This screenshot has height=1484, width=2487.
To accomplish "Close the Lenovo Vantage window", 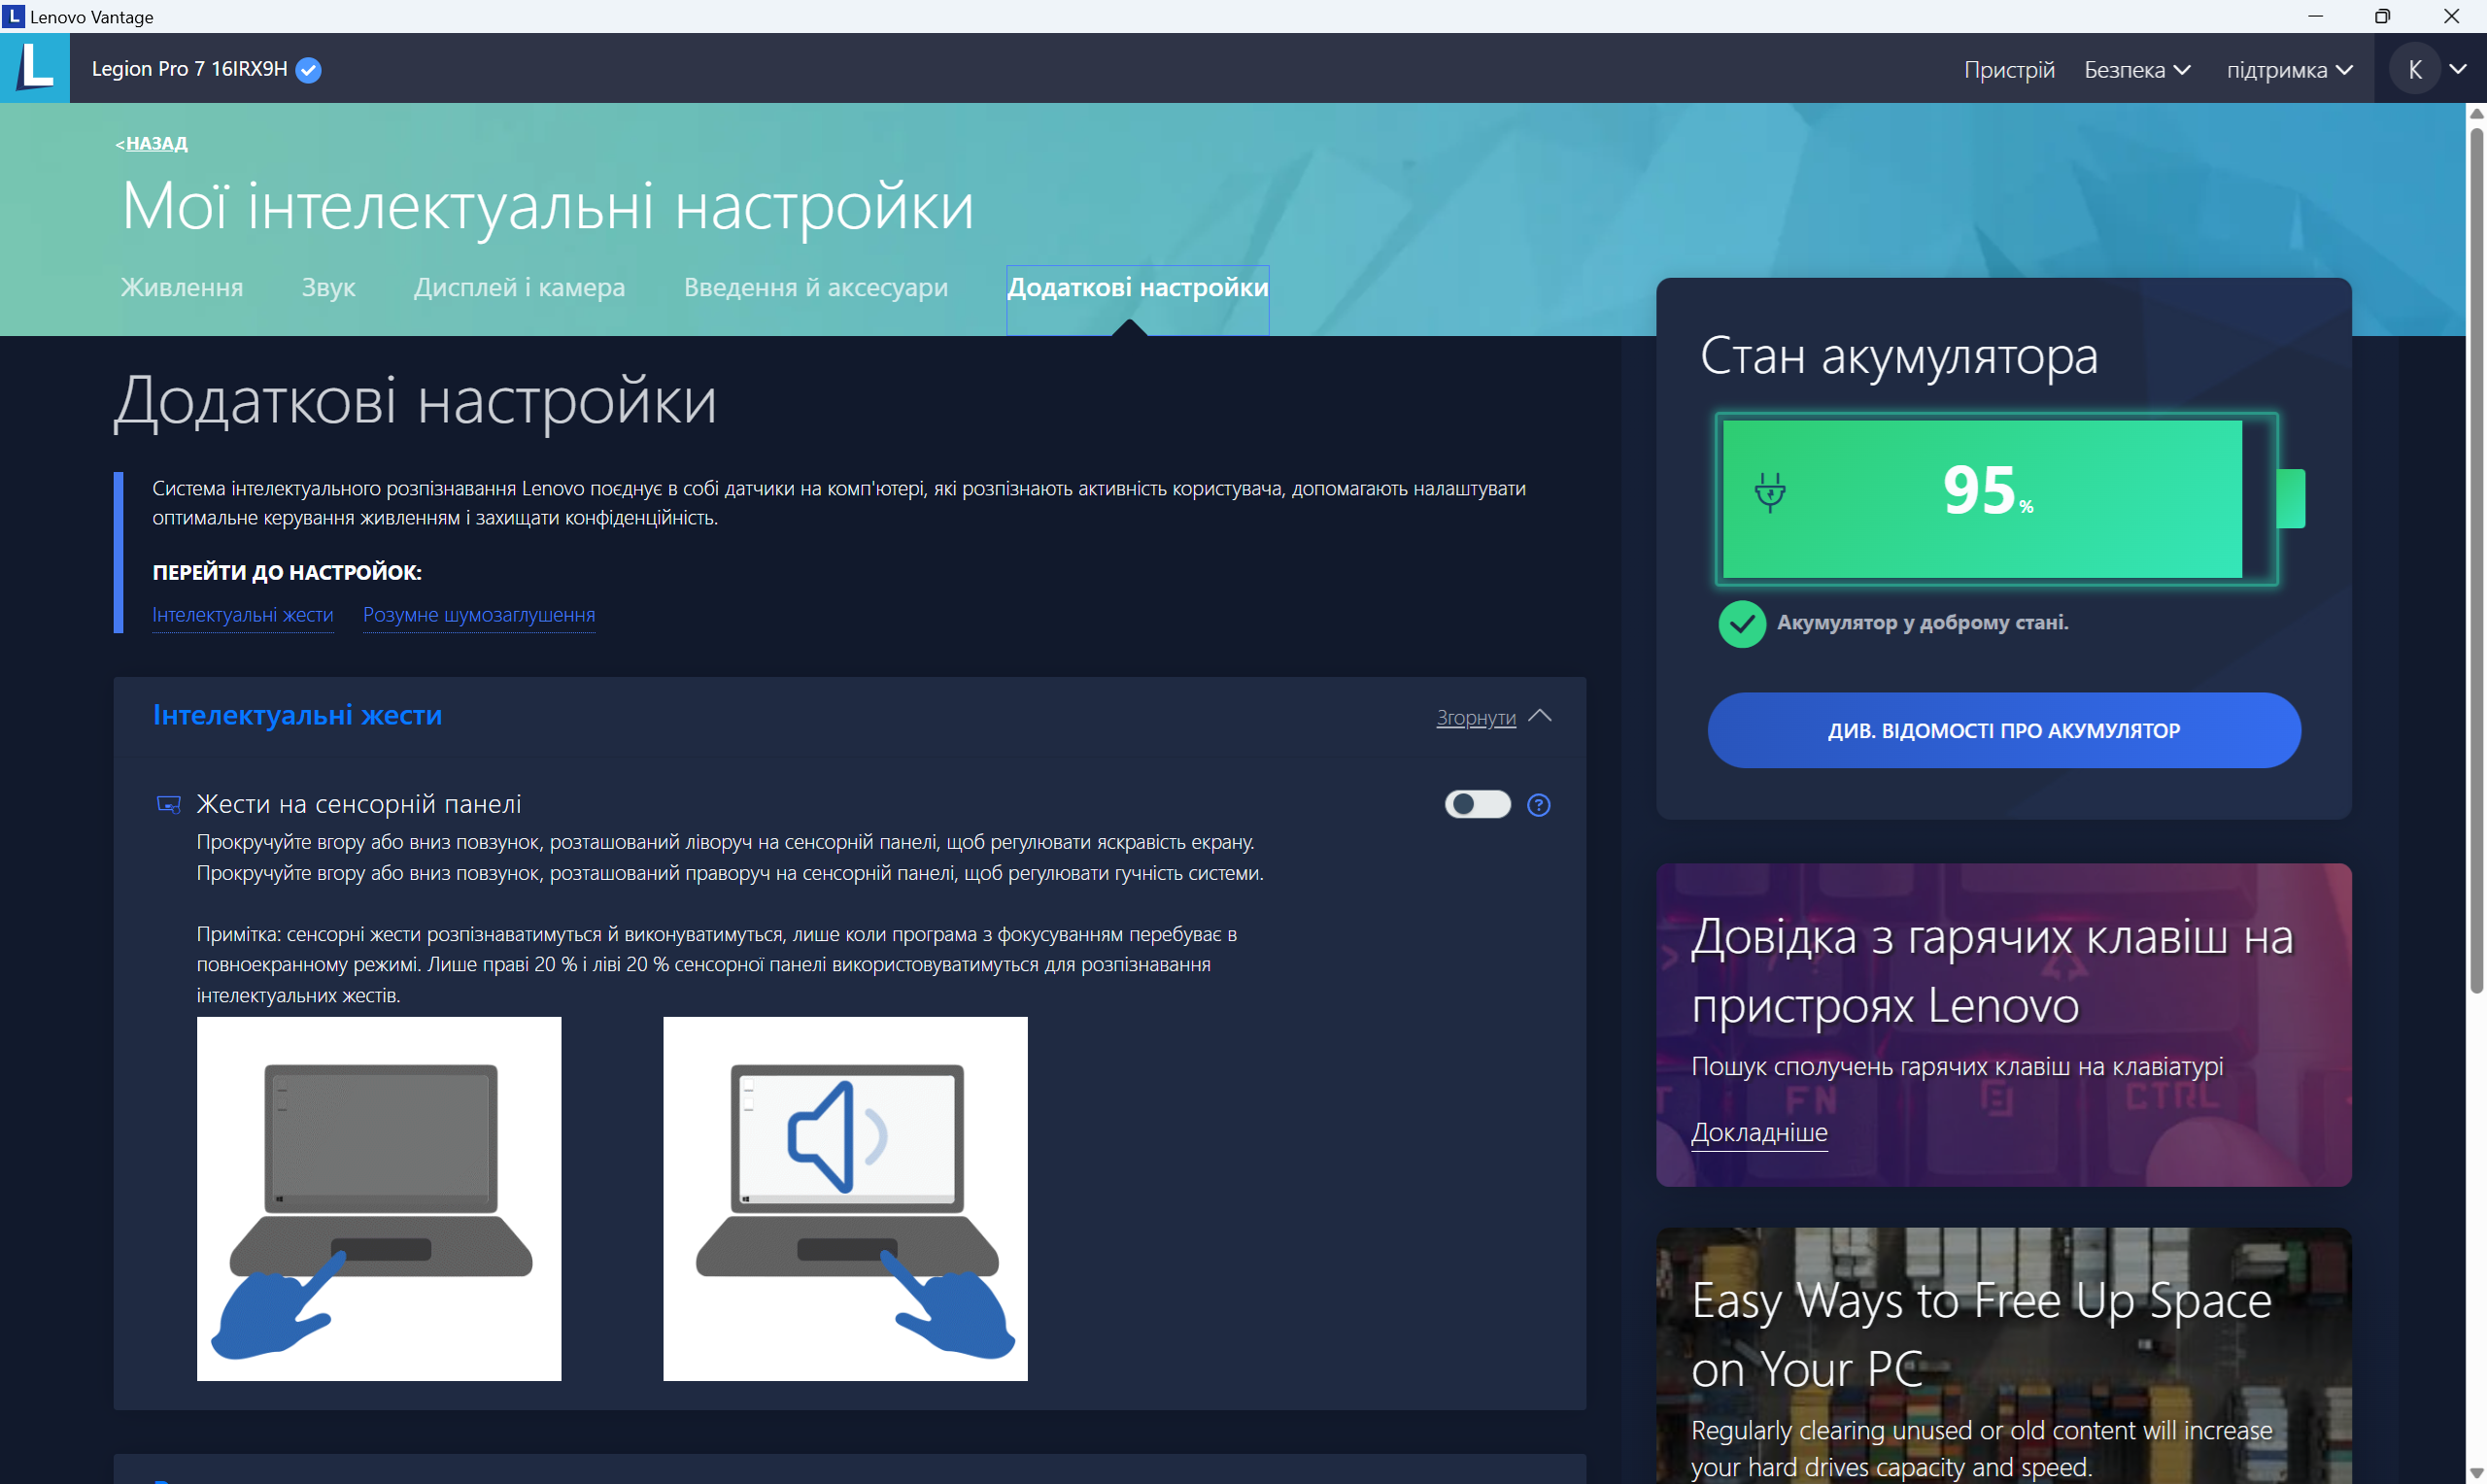I will 2452,16.
